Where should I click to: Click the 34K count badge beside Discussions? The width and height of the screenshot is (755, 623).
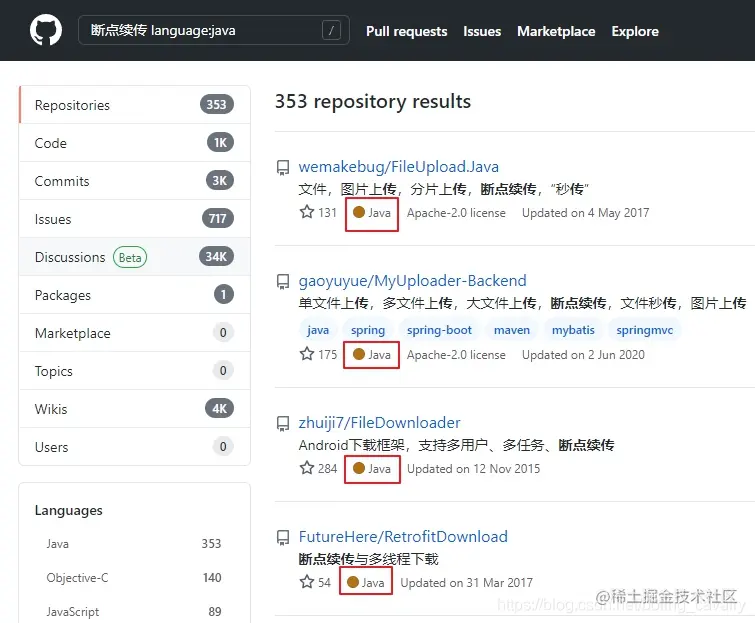(x=216, y=257)
